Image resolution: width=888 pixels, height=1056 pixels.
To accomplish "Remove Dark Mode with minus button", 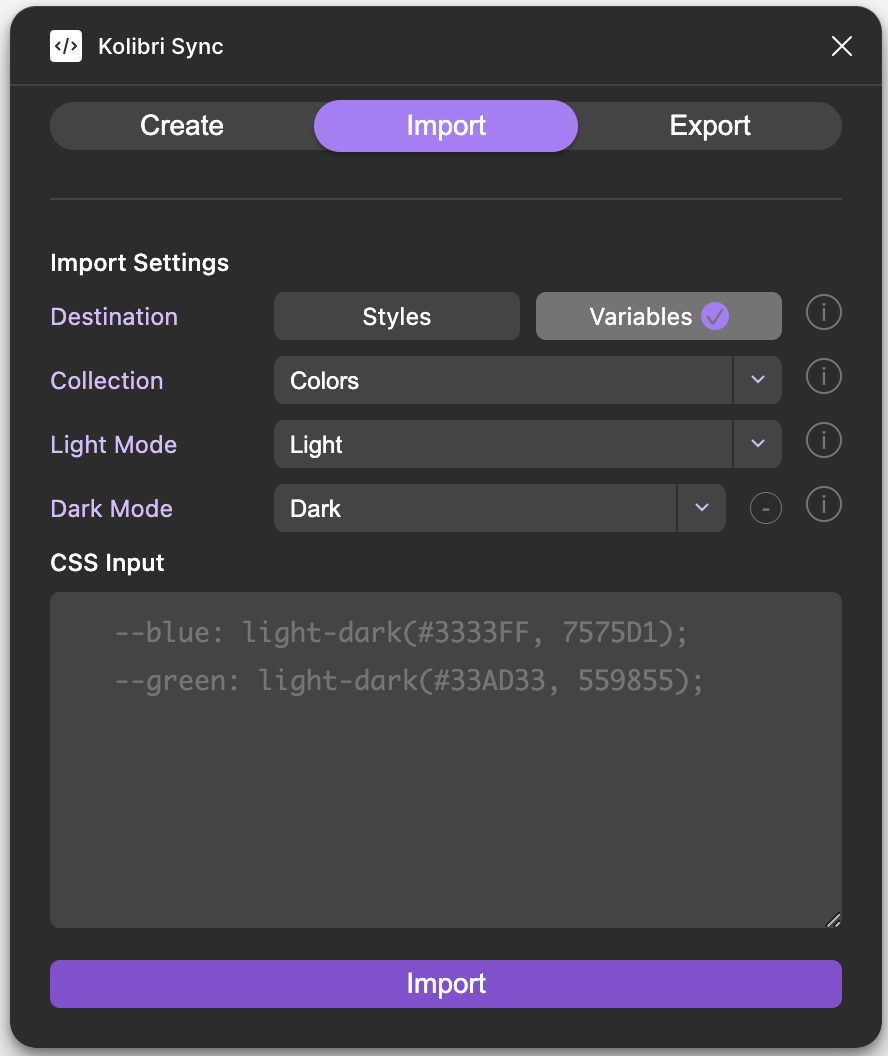I will click(765, 508).
